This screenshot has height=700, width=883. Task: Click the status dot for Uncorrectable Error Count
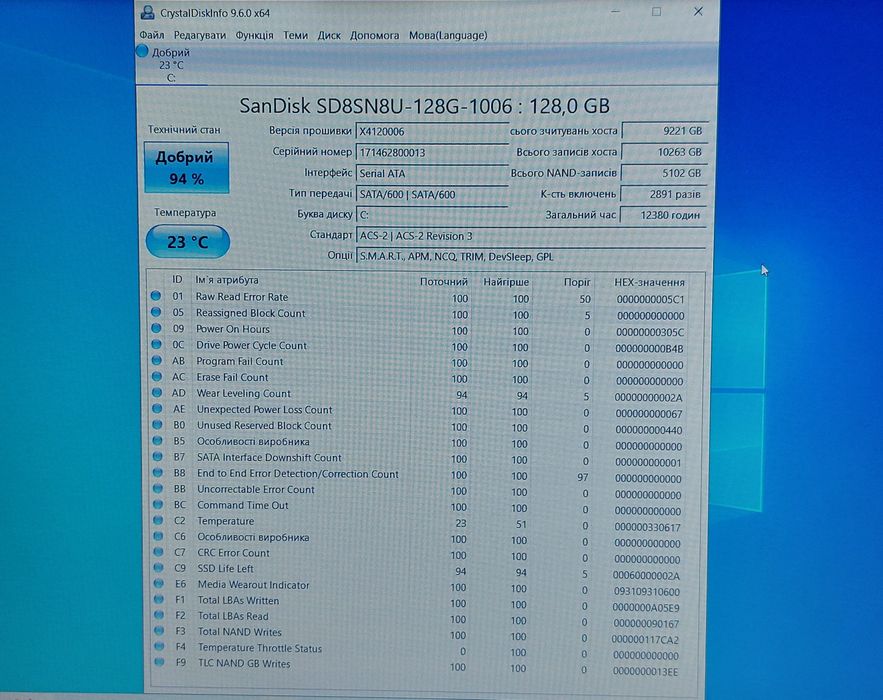pyautogui.click(x=158, y=488)
